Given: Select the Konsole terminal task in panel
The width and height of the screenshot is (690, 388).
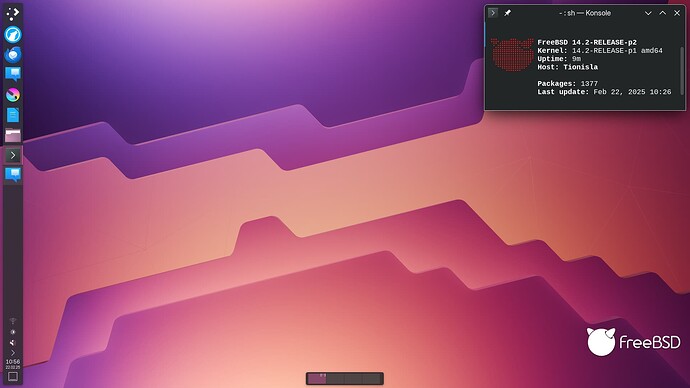Looking at the screenshot, I should coord(13,155).
